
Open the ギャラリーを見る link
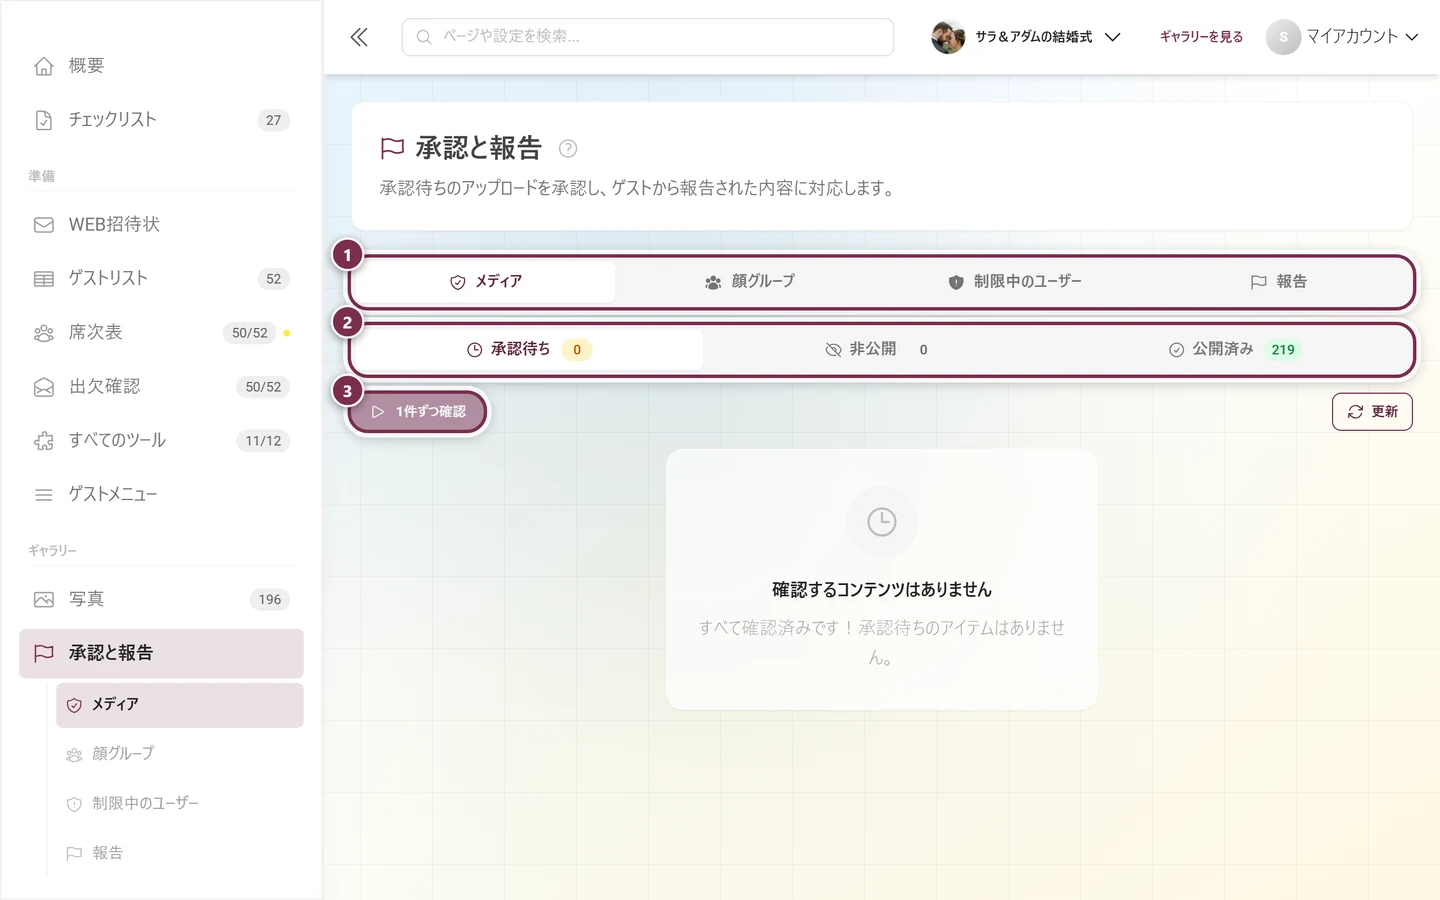[1201, 37]
